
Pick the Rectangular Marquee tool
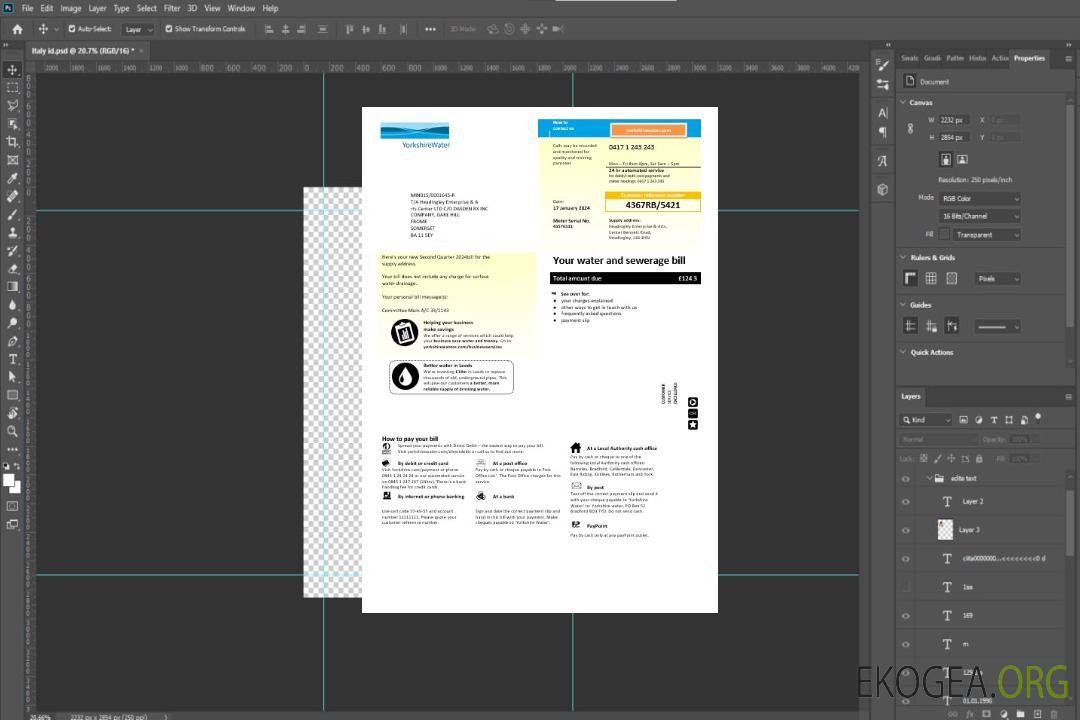13,87
